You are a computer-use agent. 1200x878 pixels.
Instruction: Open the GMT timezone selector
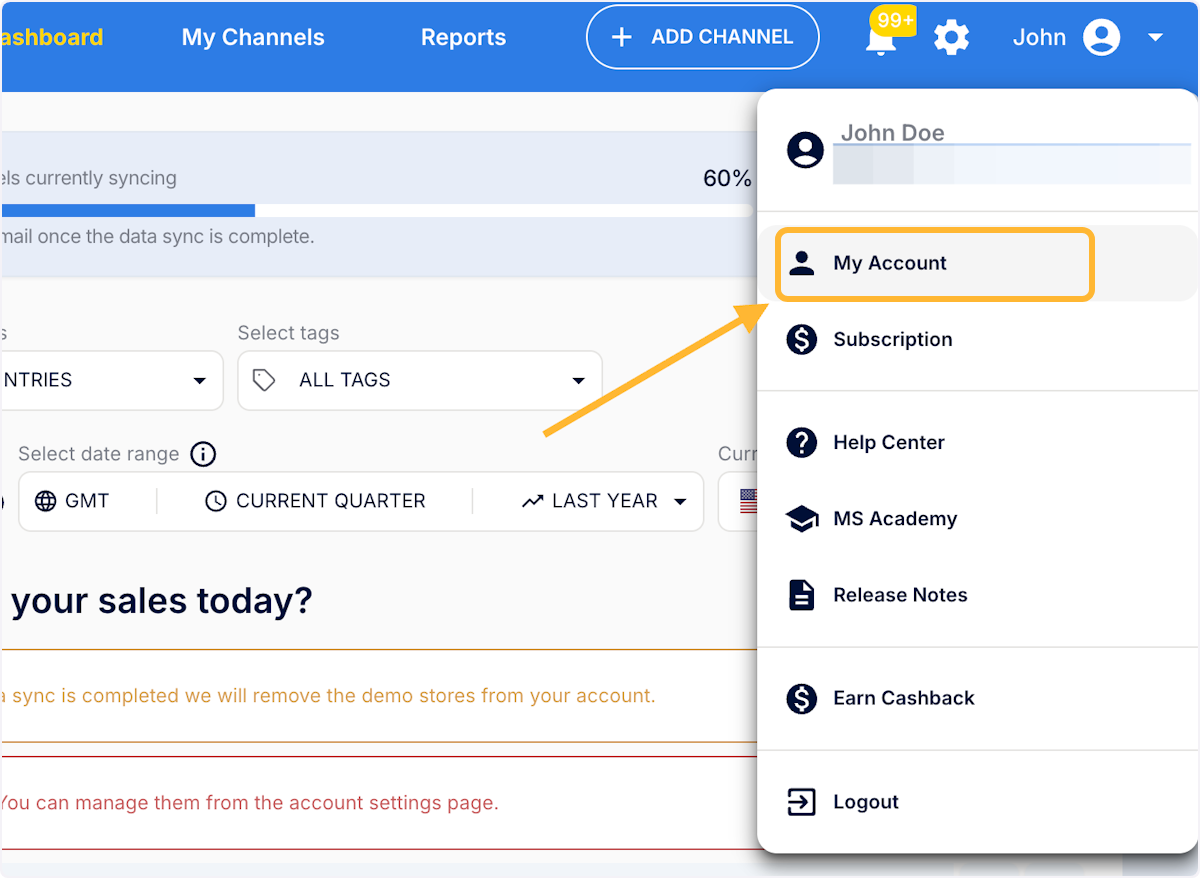pos(72,501)
